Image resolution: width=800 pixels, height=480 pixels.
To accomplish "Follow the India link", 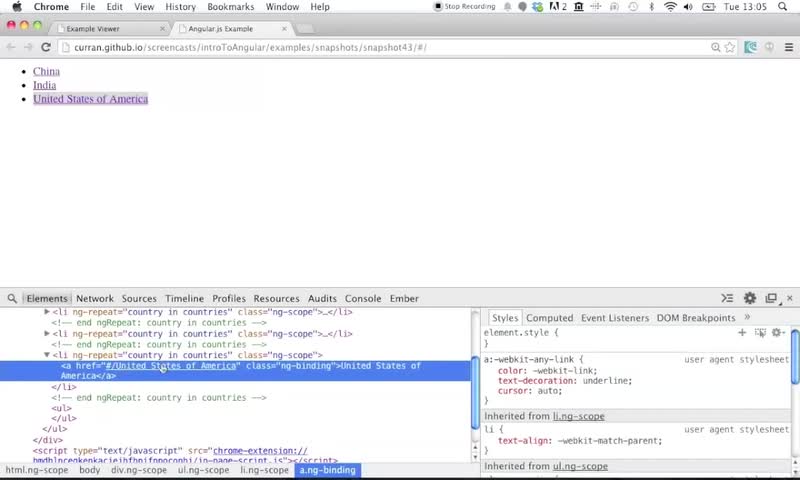I will point(44,85).
